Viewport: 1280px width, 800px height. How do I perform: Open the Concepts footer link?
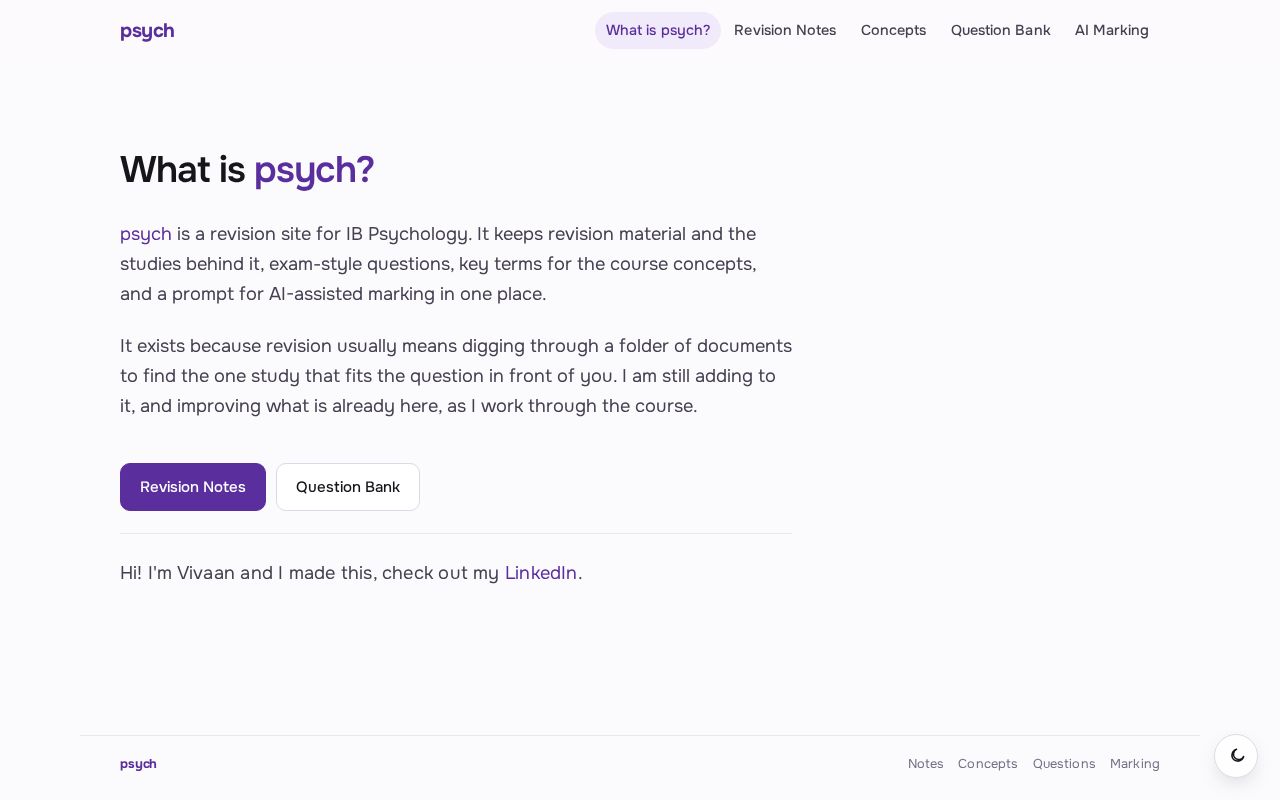point(988,764)
